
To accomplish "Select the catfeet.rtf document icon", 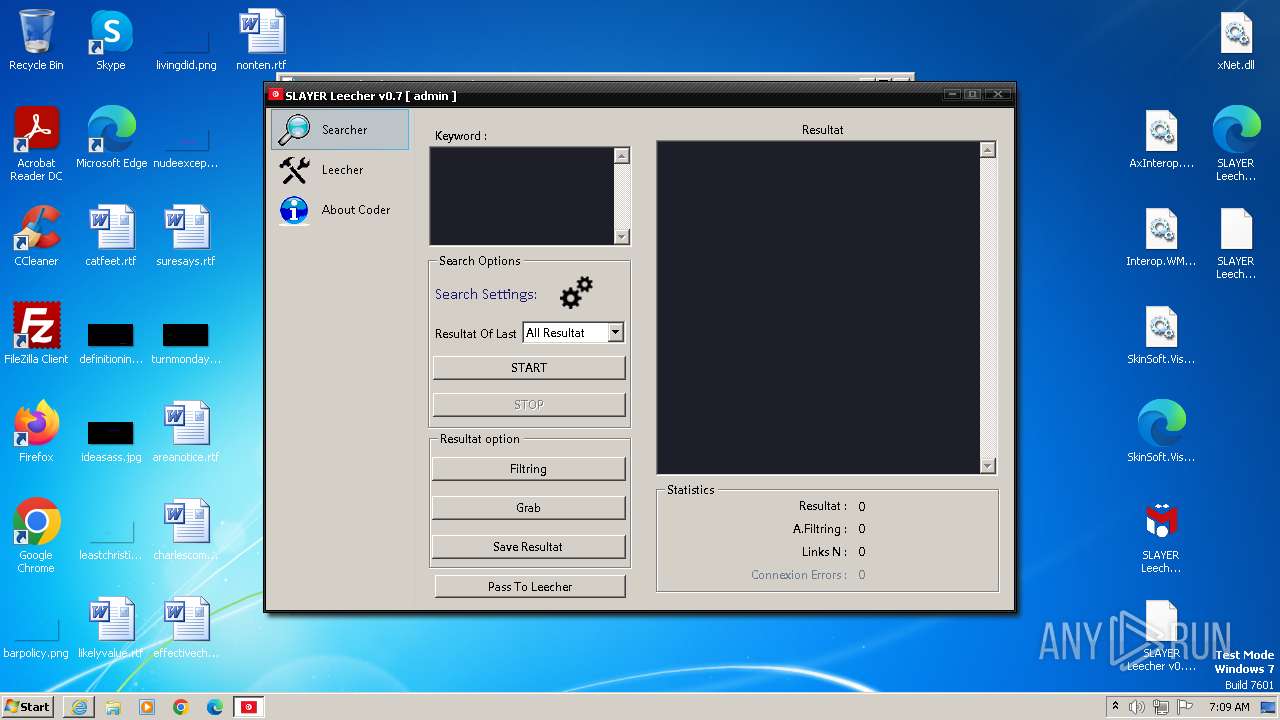I will (111, 236).
